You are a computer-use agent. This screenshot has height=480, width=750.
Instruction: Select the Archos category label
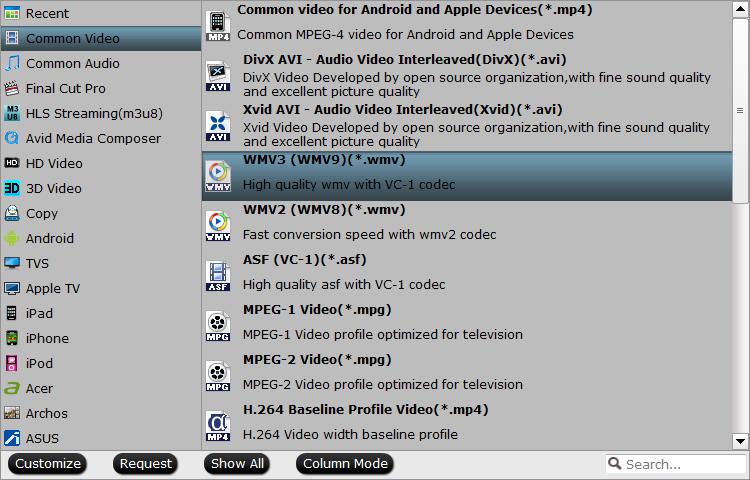(46, 414)
